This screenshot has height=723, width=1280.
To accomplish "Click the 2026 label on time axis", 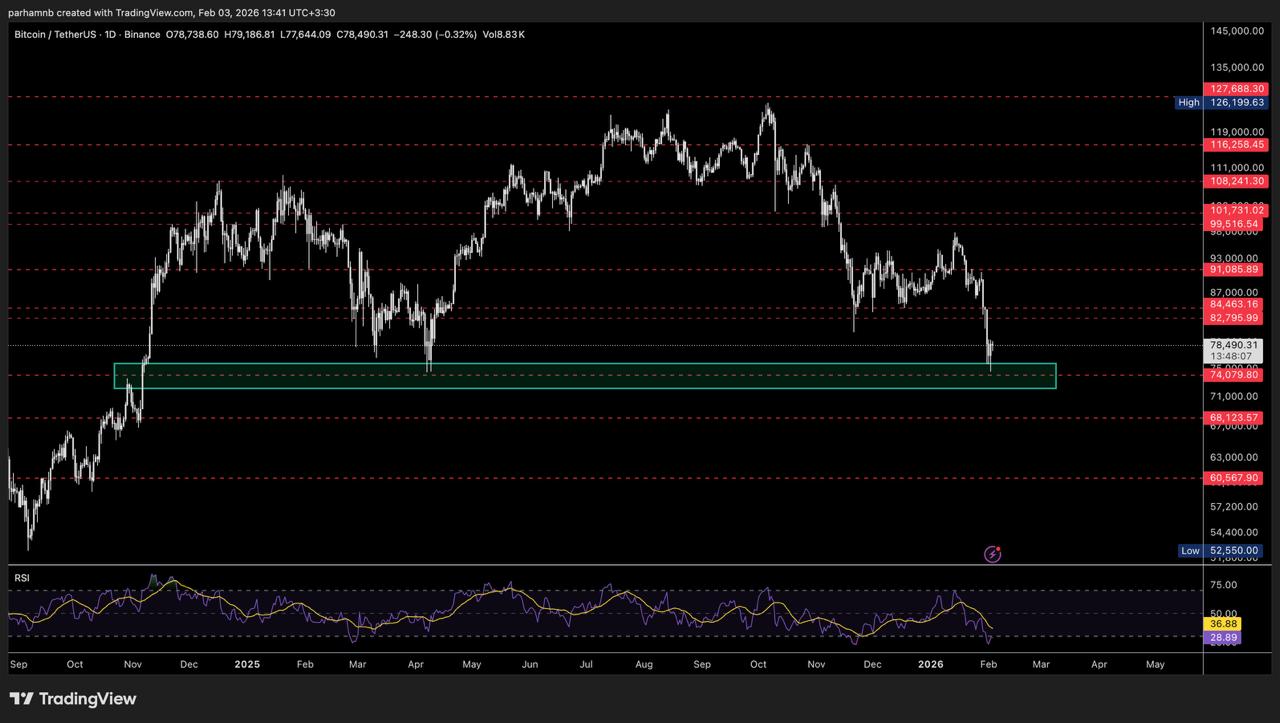I will pos(931,663).
